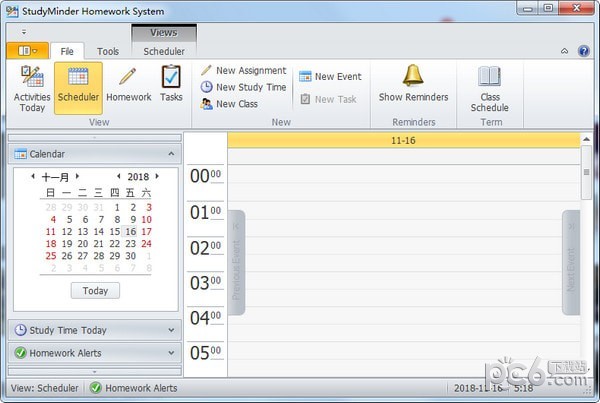
Task: Add a New Class
Action: click(229, 104)
